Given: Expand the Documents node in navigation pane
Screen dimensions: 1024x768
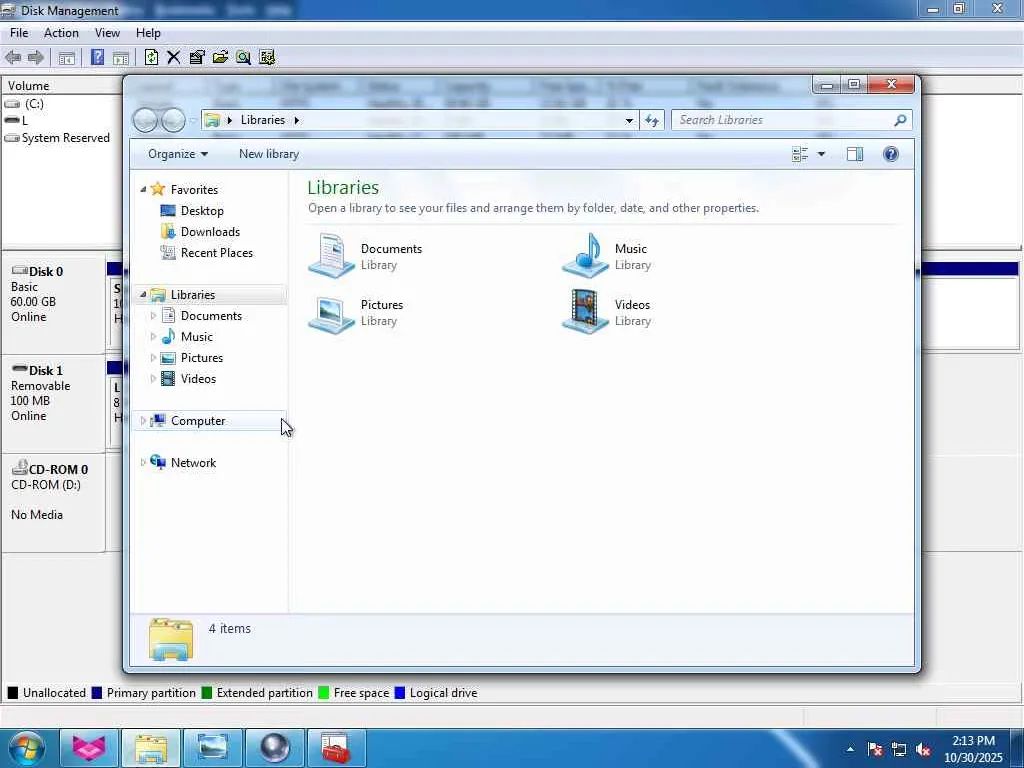Looking at the screenshot, I should pyautogui.click(x=153, y=316).
